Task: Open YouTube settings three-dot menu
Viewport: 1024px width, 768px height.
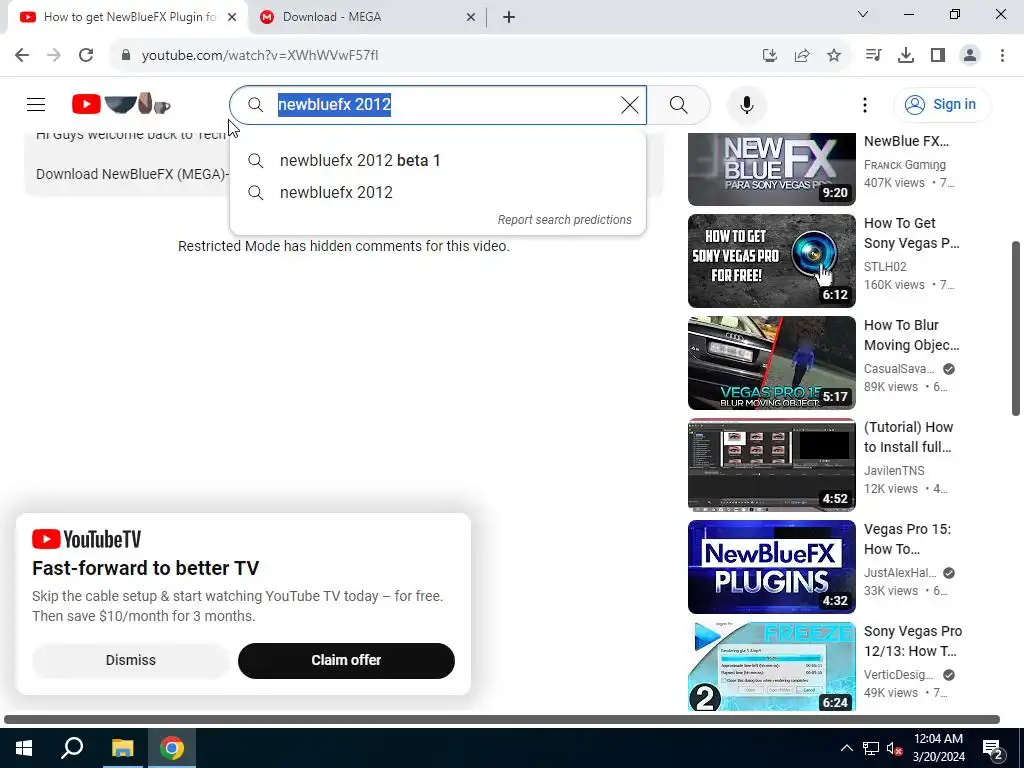Action: pos(865,104)
